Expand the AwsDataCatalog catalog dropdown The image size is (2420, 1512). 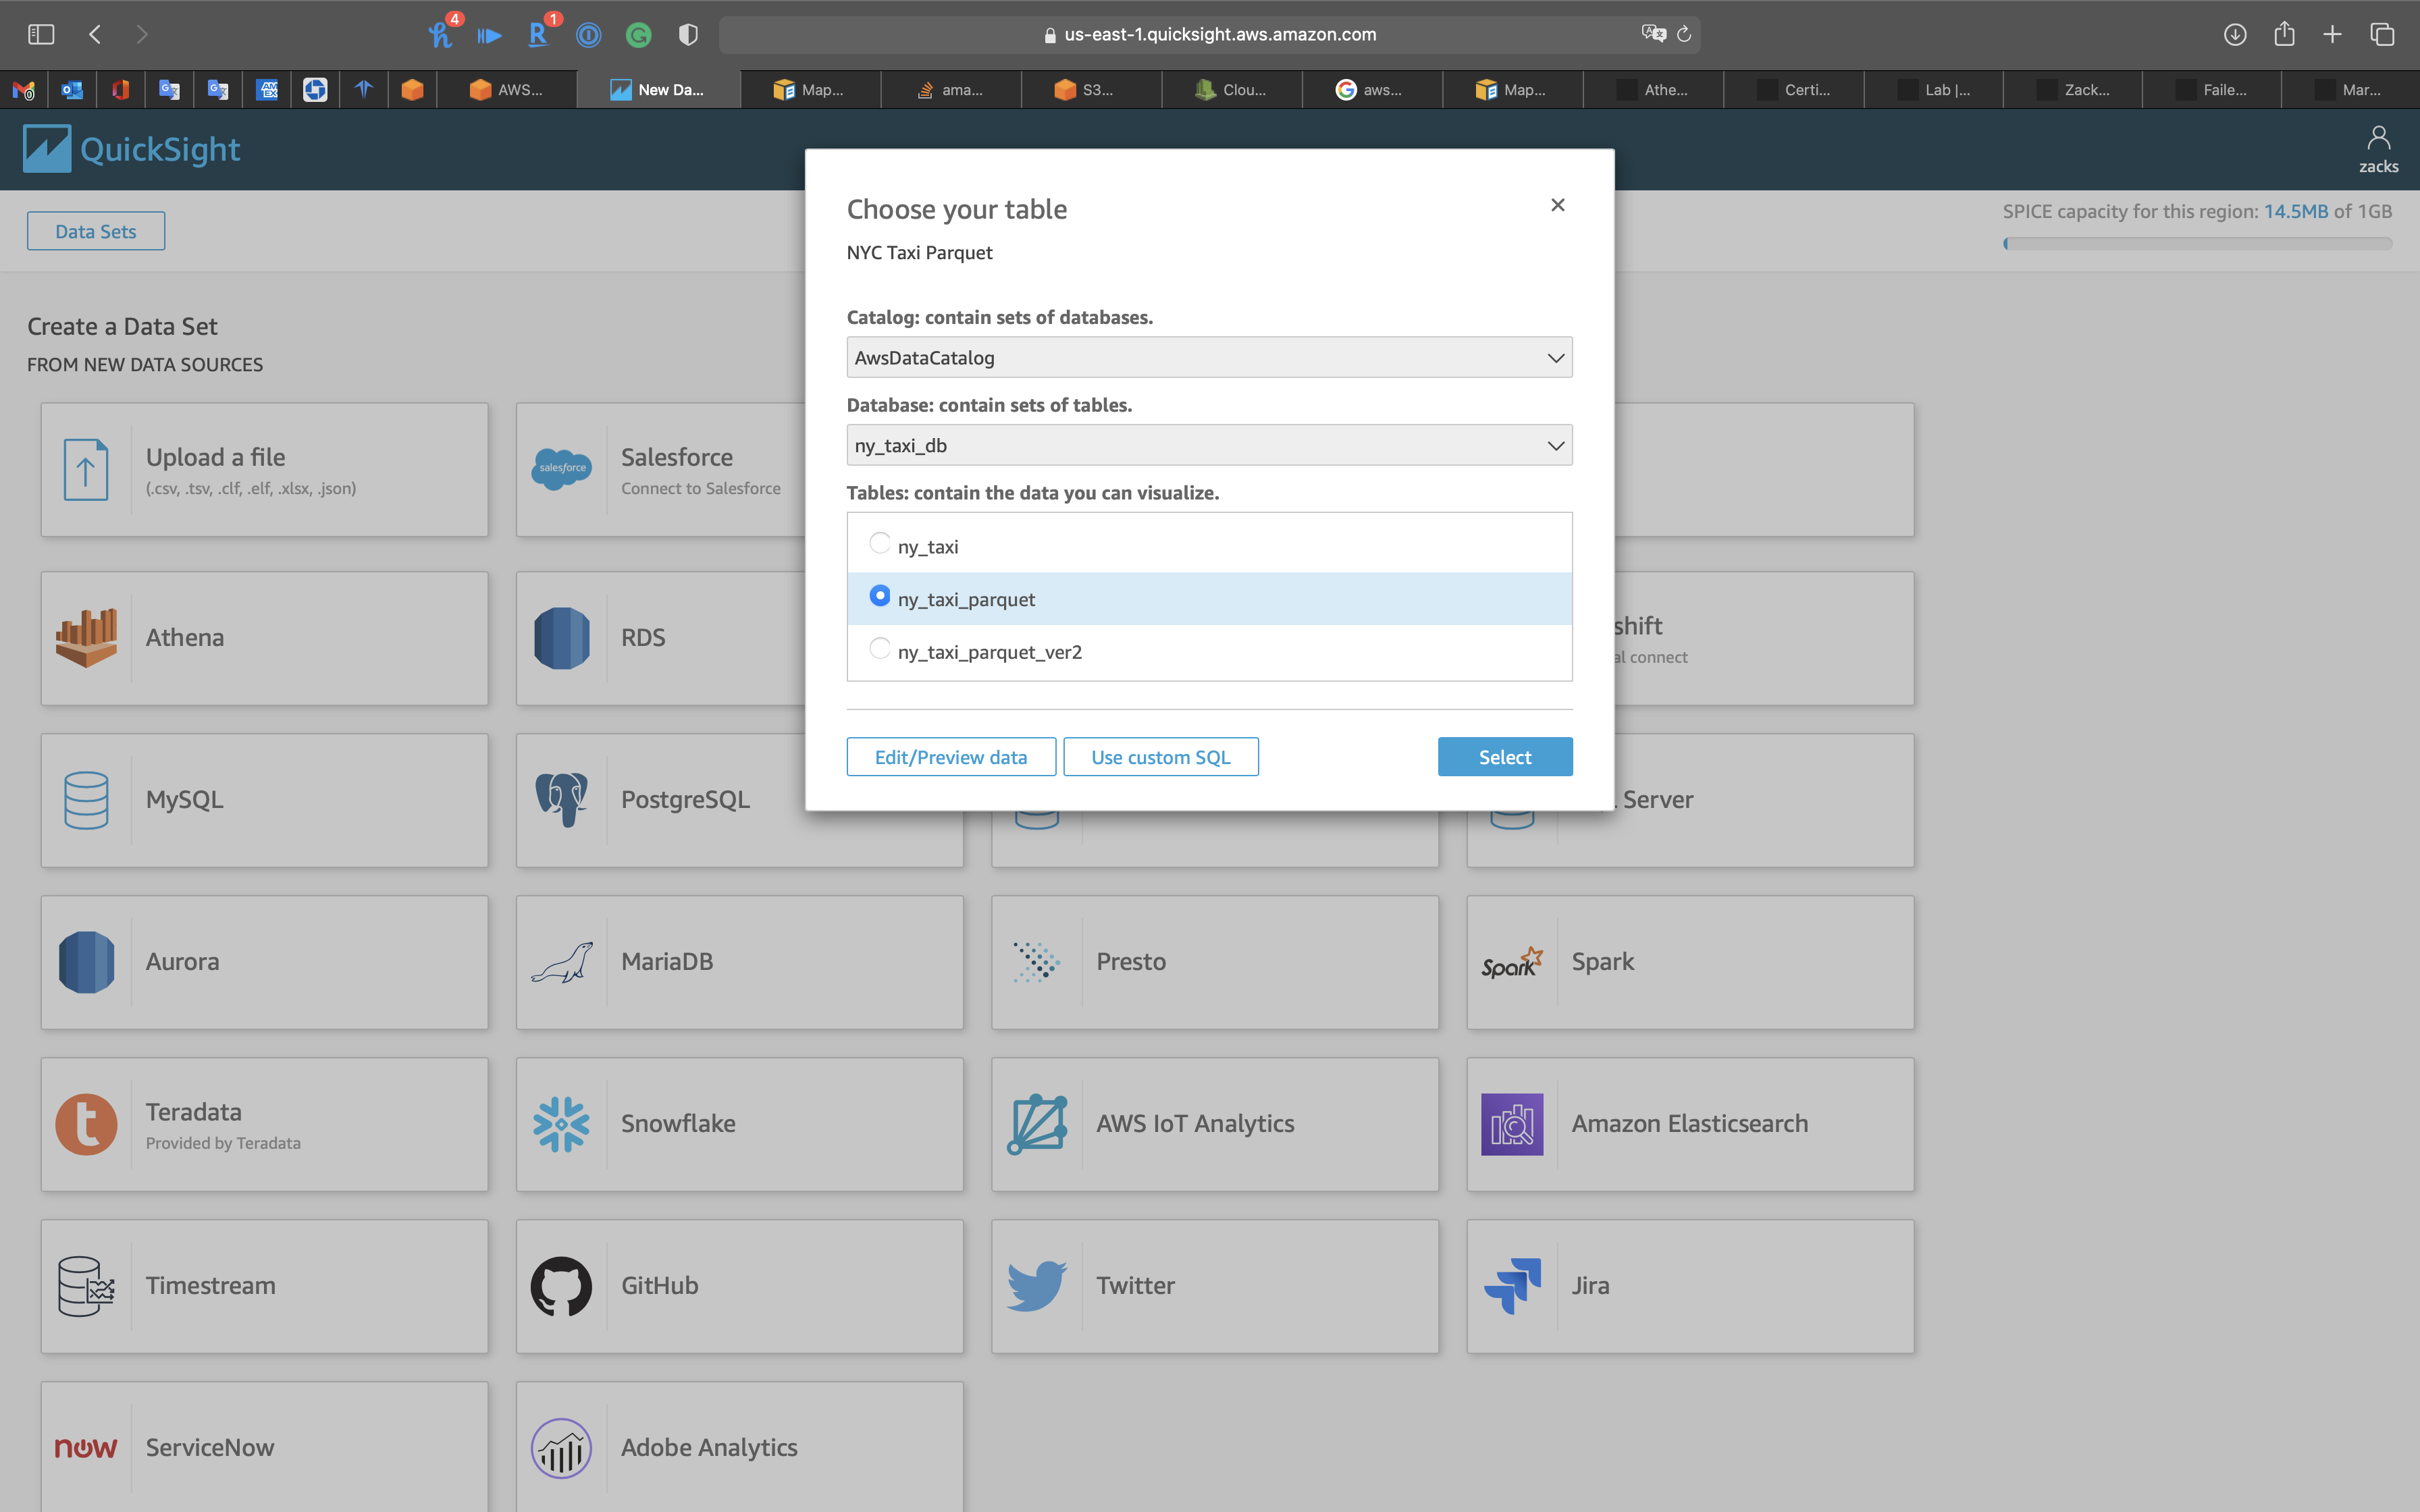(1208, 358)
